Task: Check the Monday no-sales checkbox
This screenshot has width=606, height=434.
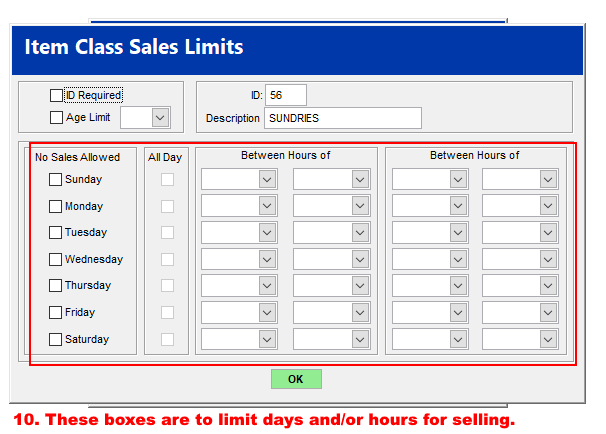Action: tap(56, 206)
